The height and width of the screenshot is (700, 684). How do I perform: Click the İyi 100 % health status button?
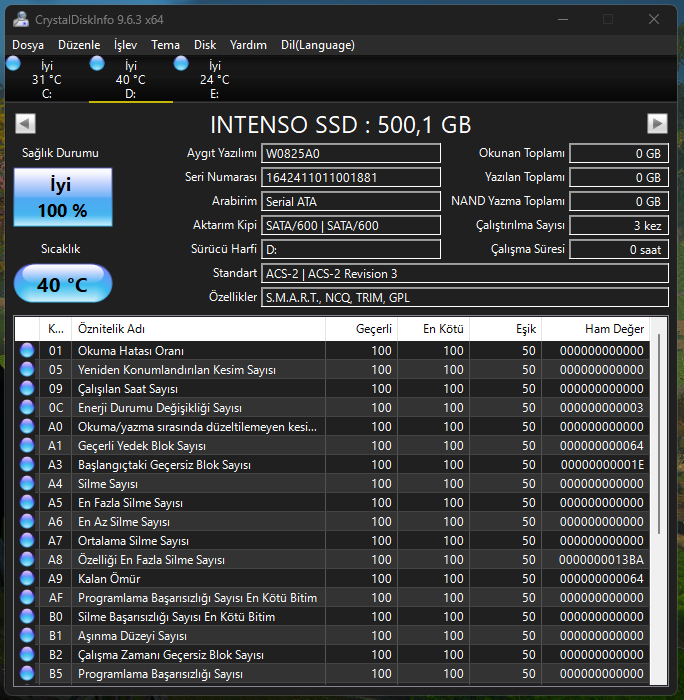pyautogui.click(x=63, y=197)
